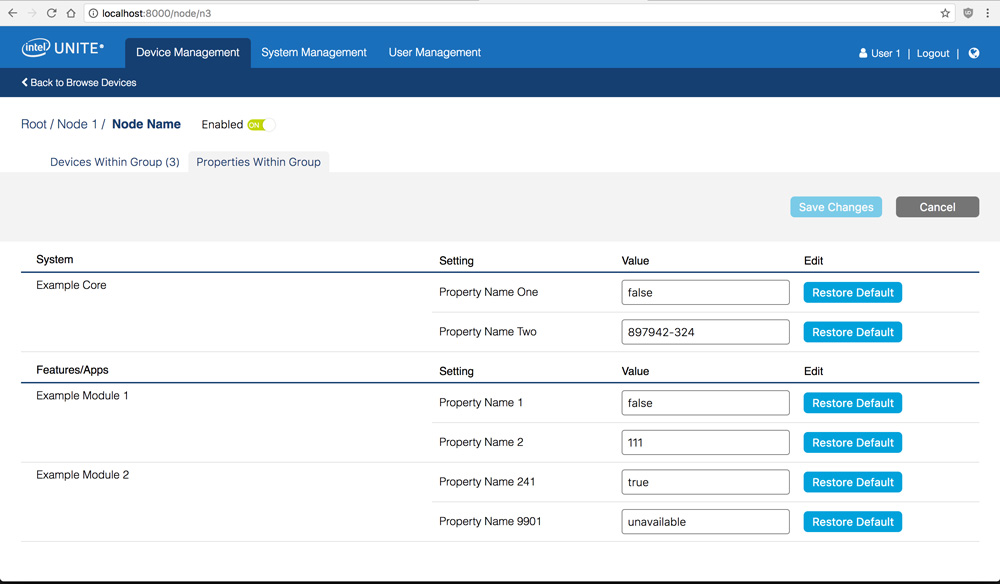Click the Property Name 241 label
Image resolution: width=1000 pixels, height=584 pixels.
(487, 482)
